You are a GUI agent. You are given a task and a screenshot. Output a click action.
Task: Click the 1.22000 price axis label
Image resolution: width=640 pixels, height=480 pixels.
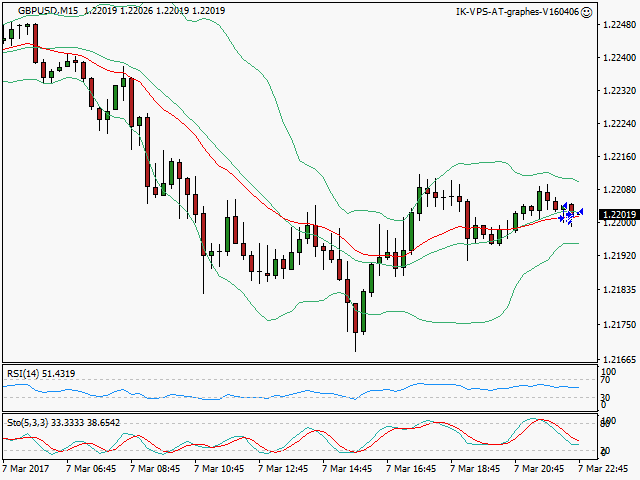point(619,224)
